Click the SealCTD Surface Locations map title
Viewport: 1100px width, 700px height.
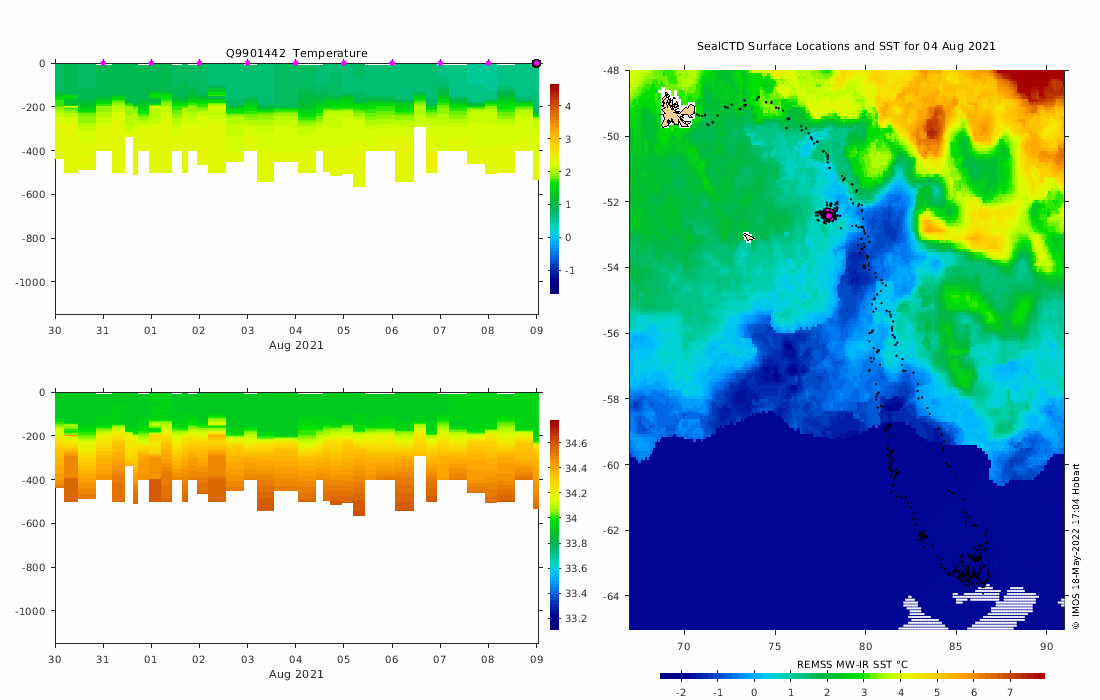(846, 46)
